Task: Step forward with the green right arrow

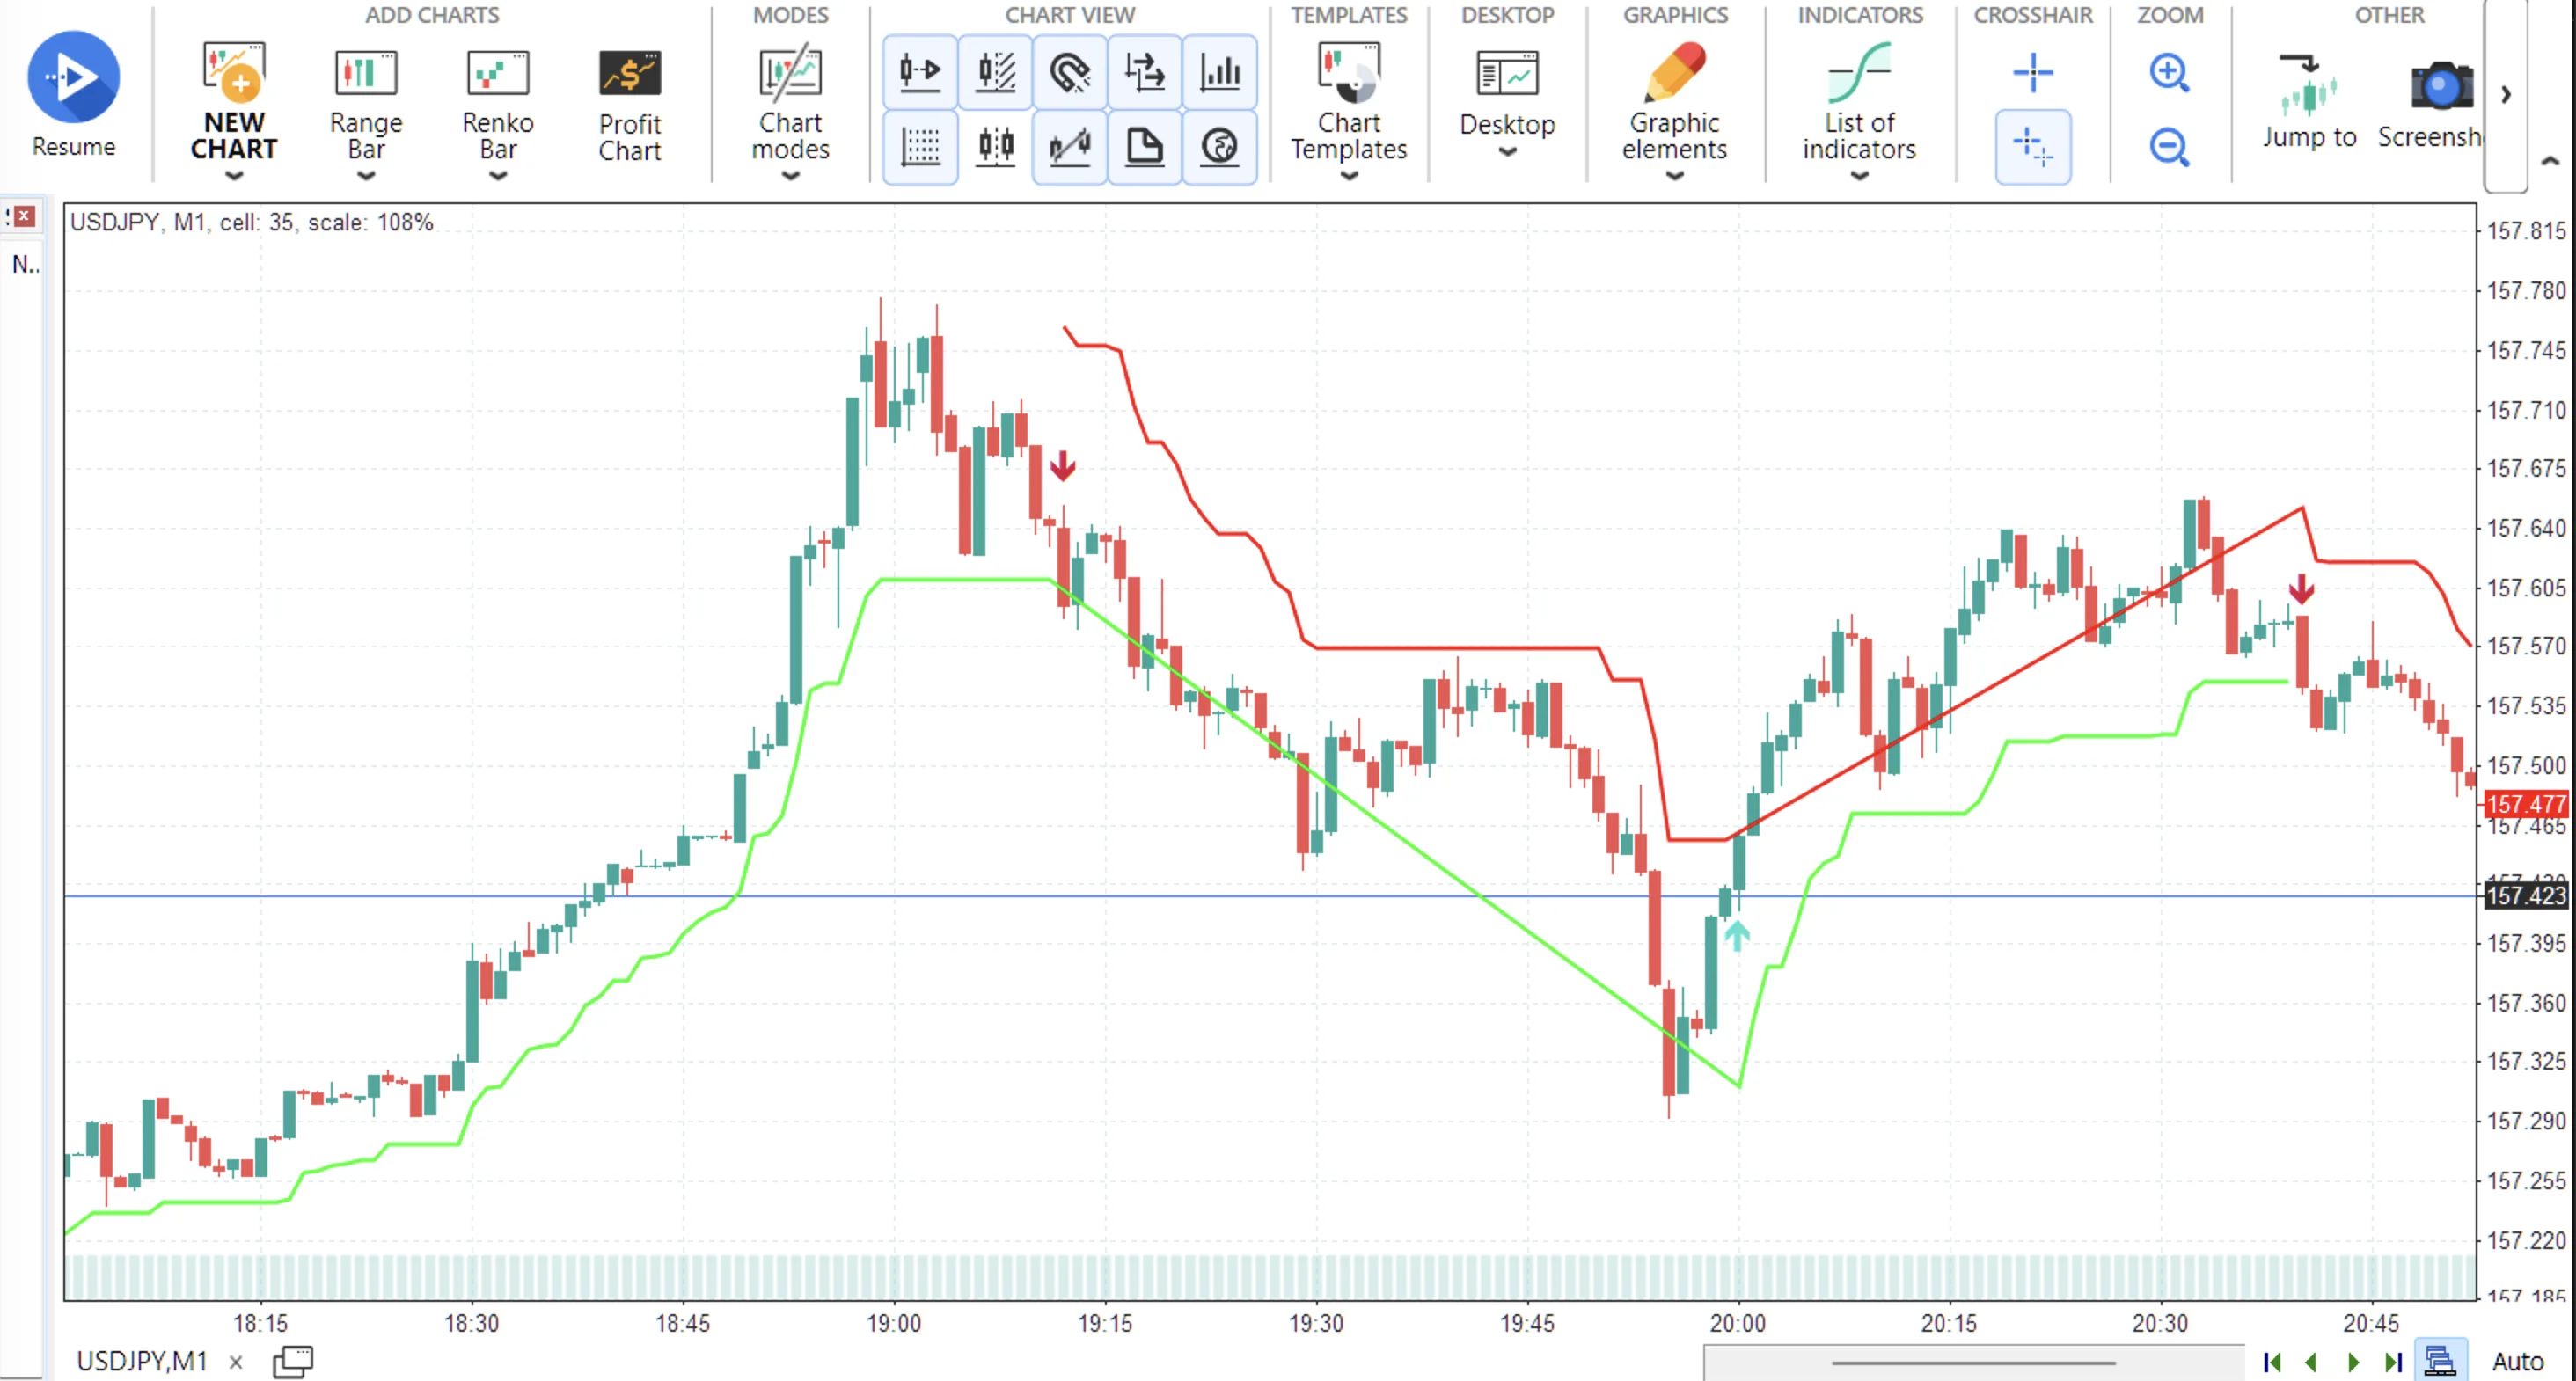Action: [2353, 1362]
